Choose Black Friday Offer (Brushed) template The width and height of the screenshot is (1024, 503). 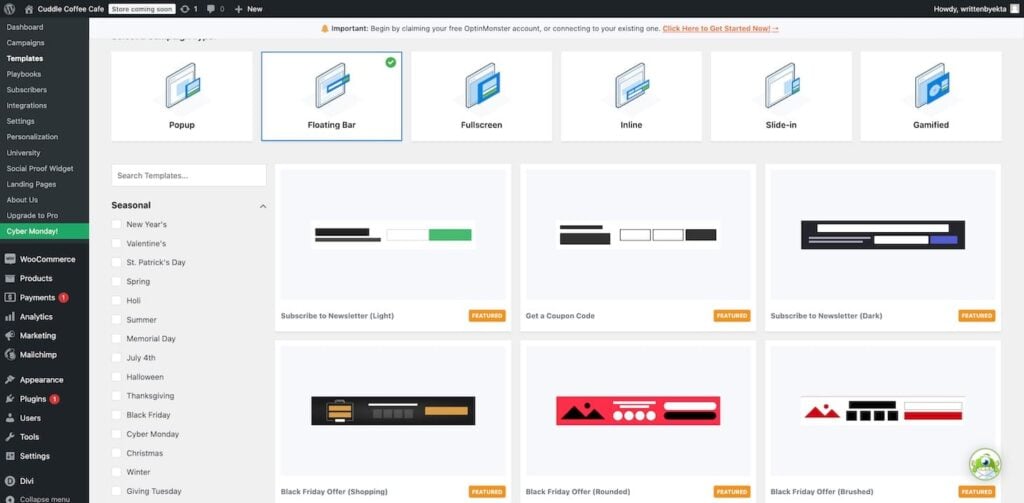point(883,421)
